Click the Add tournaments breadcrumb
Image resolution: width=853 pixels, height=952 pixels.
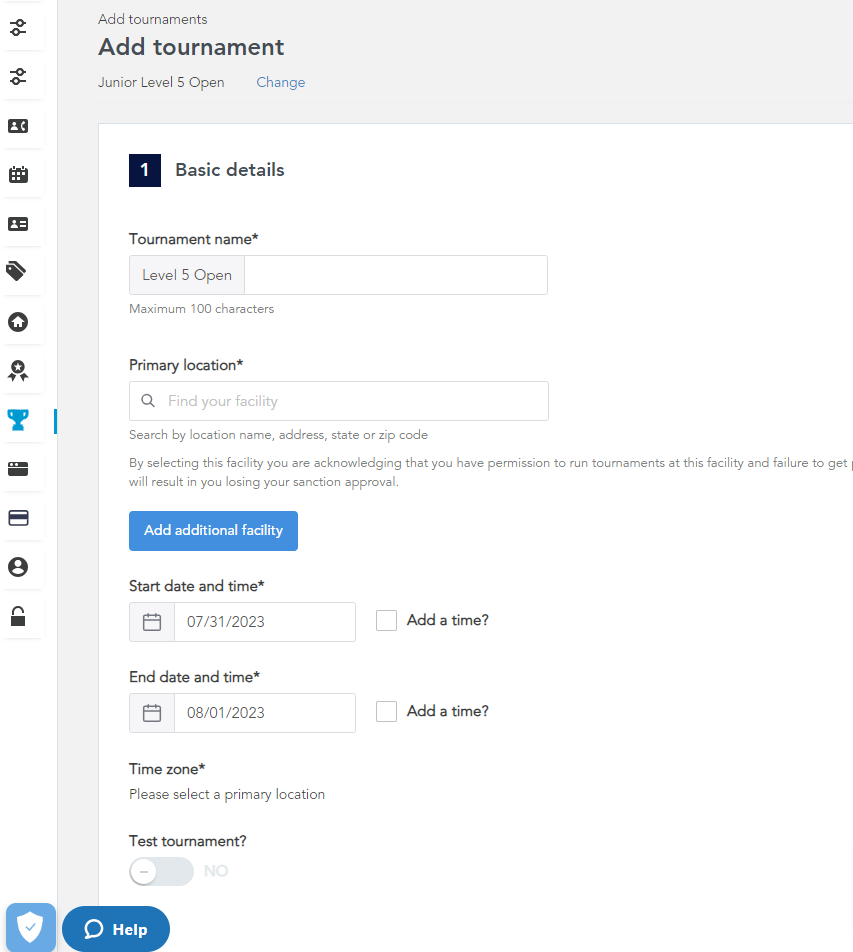pos(153,19)
